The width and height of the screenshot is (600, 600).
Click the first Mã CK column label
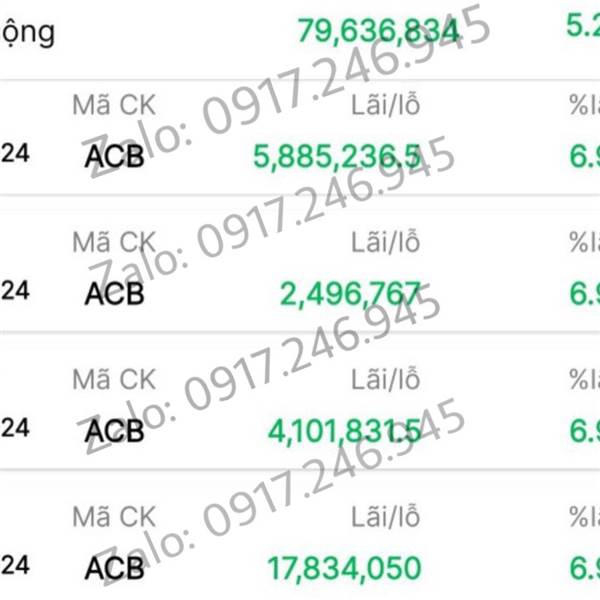(x=114, y=105)
